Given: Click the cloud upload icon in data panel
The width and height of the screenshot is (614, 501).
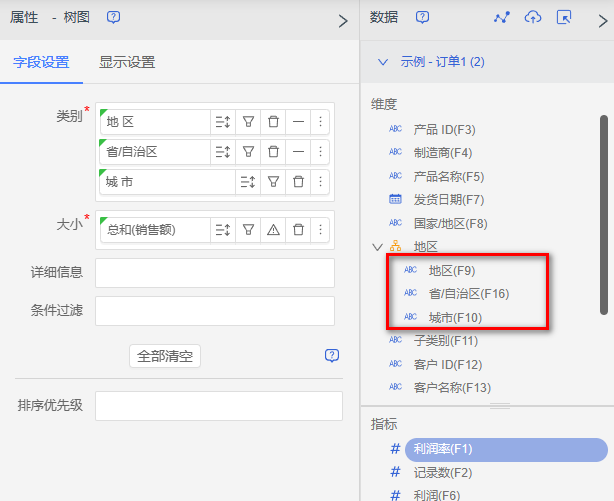Looking at the screenshot, I should 533,18.
